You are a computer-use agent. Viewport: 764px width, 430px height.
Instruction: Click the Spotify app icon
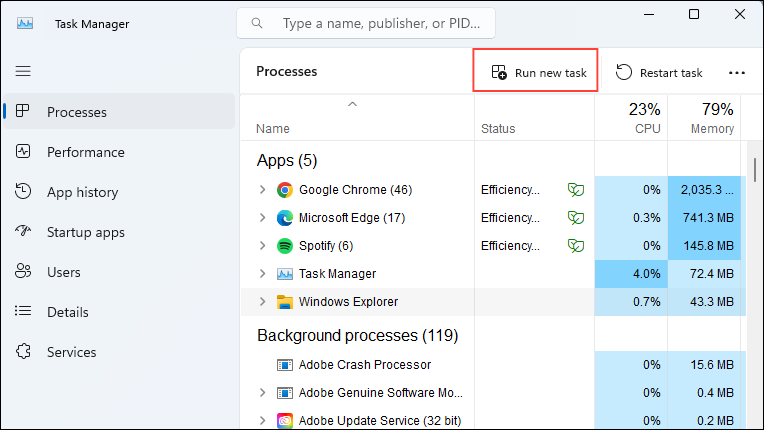pos(285,246)
